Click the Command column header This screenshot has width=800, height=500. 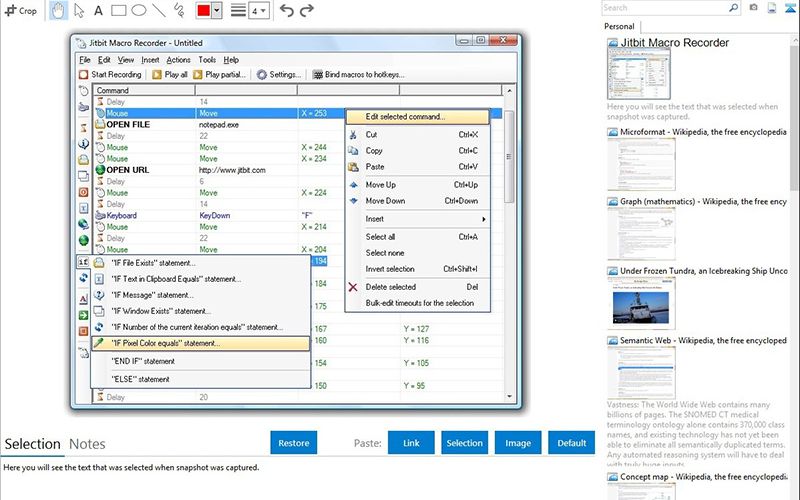(x=144, y=90)
